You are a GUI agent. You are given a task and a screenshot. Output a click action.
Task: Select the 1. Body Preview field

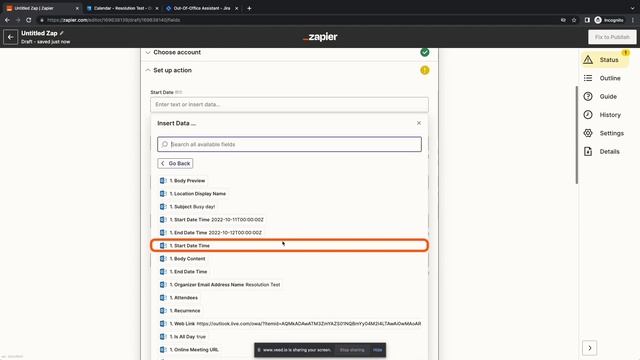coord(182,180)
